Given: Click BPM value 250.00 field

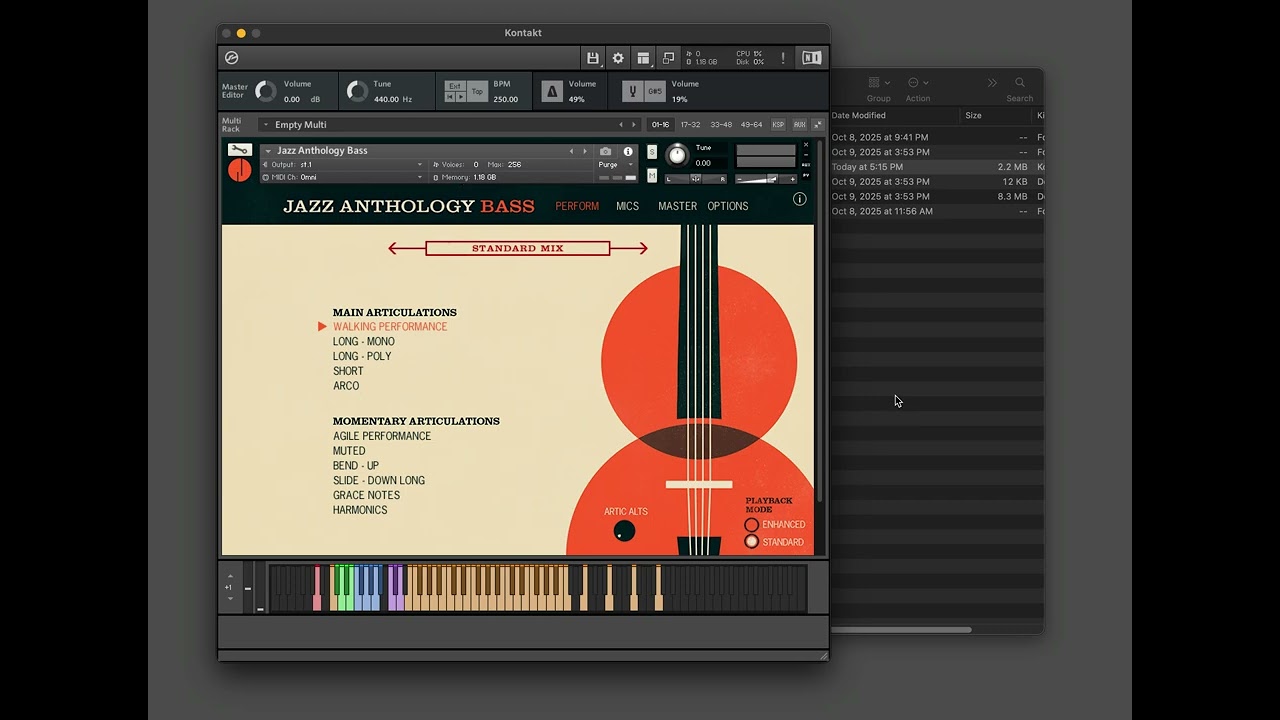Looking at the screenshot, I should (506, 99).
